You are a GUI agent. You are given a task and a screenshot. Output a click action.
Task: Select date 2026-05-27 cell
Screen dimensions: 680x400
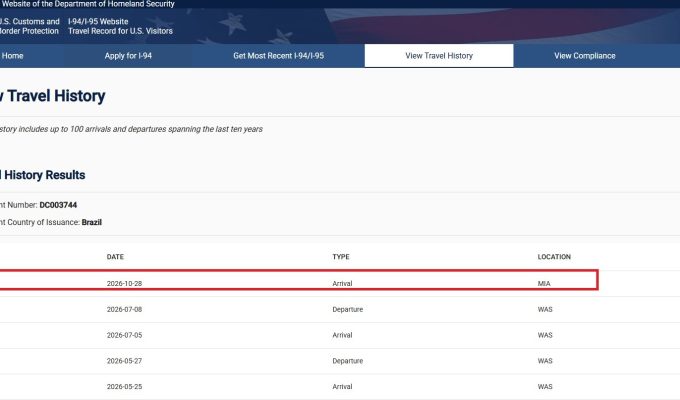click(x=124, y=361)
